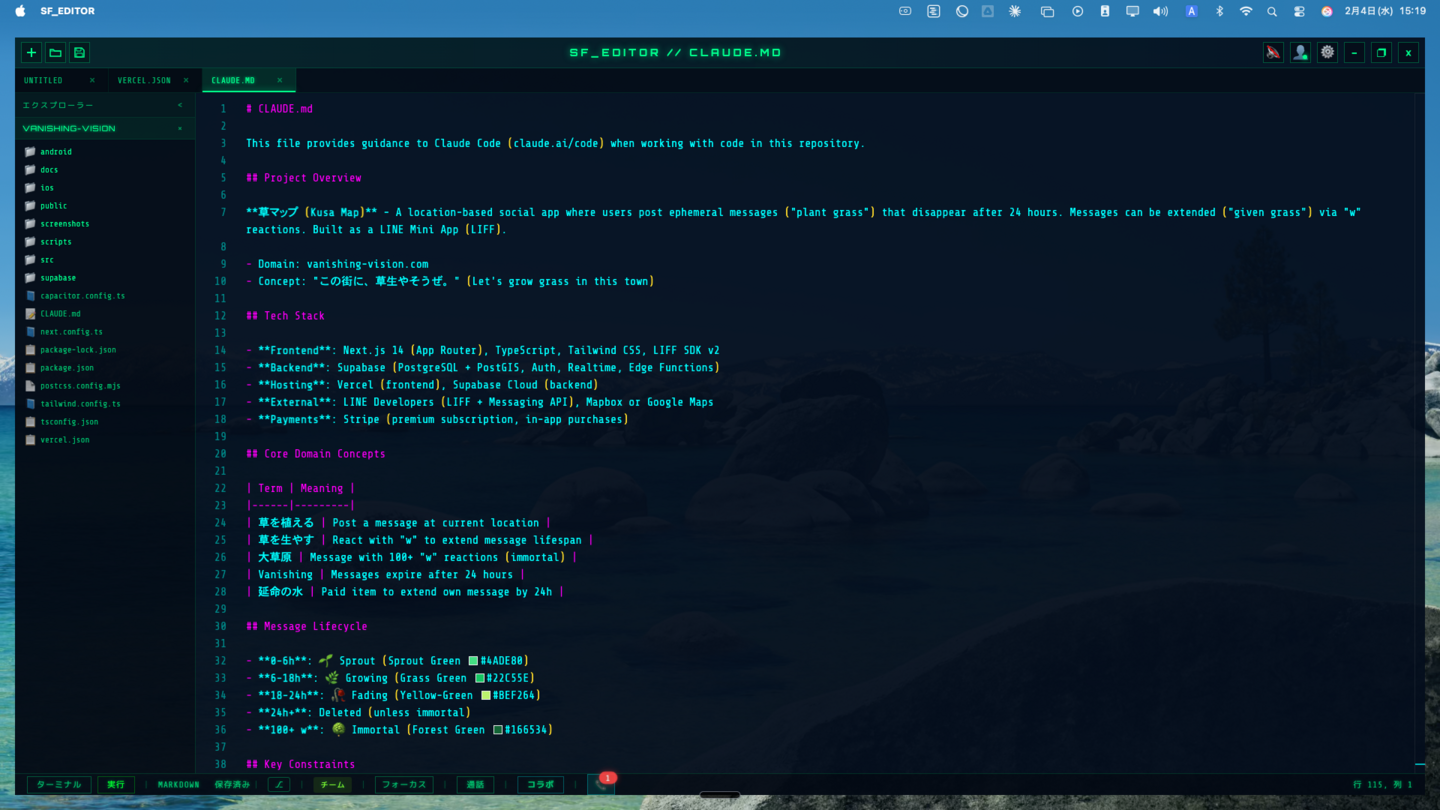Viewport: 1440px width, 810px height.
Task: Click the コラボ button
Action: pyautogui.click(x=540, y=785)
